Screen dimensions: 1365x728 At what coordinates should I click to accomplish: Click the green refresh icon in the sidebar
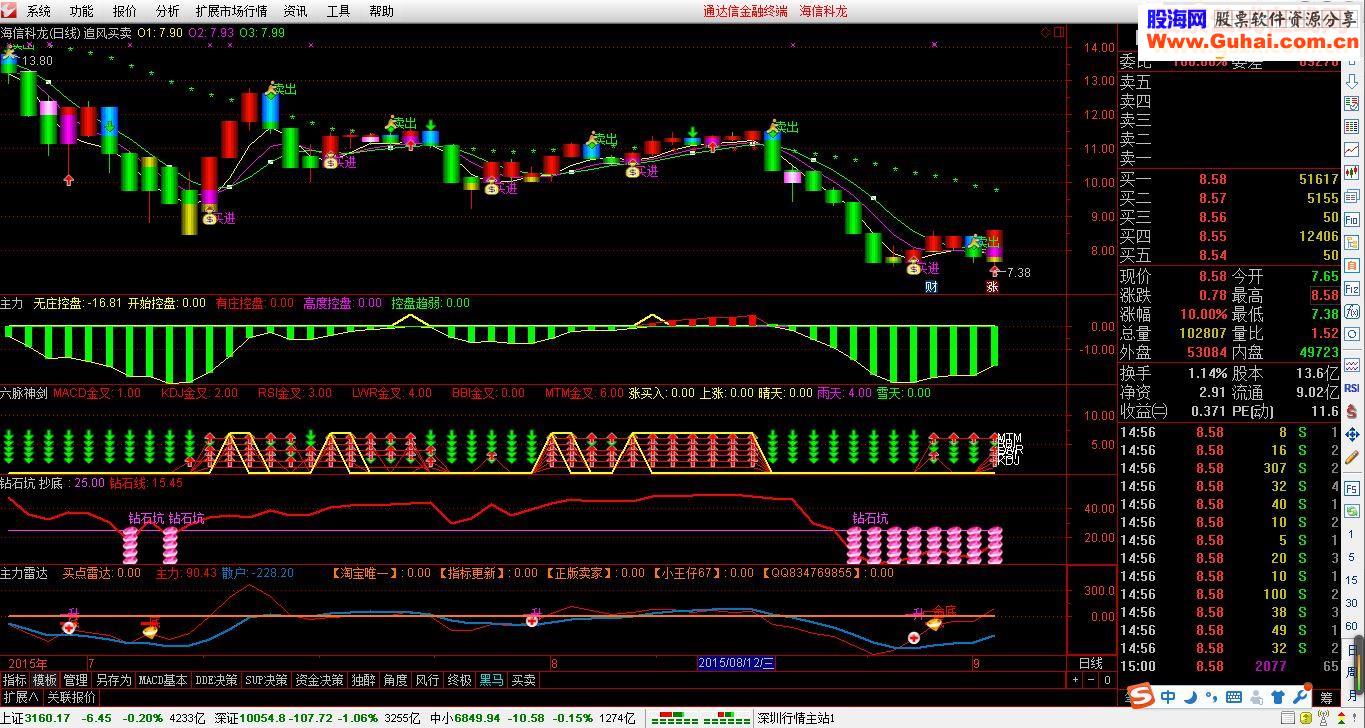[1352, 512]
